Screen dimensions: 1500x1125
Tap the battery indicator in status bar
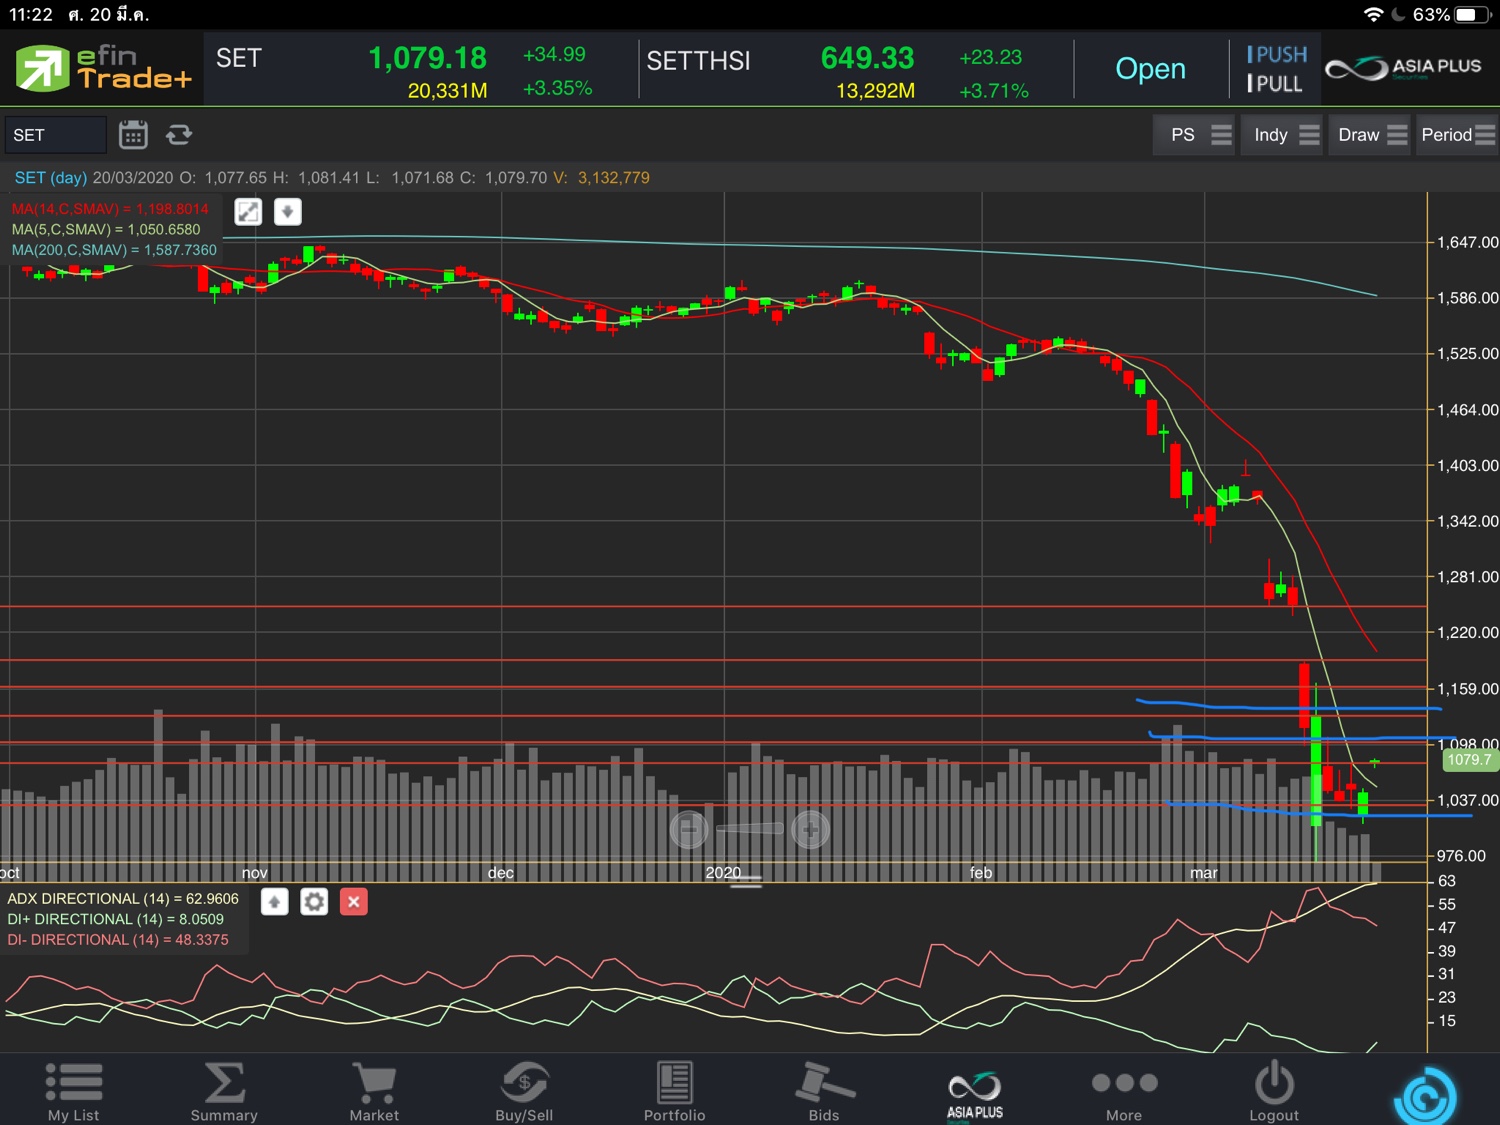click(1473, 14)
